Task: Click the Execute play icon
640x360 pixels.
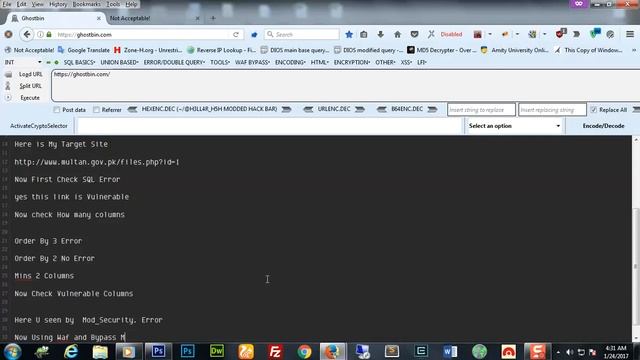Action: point(8,98)
